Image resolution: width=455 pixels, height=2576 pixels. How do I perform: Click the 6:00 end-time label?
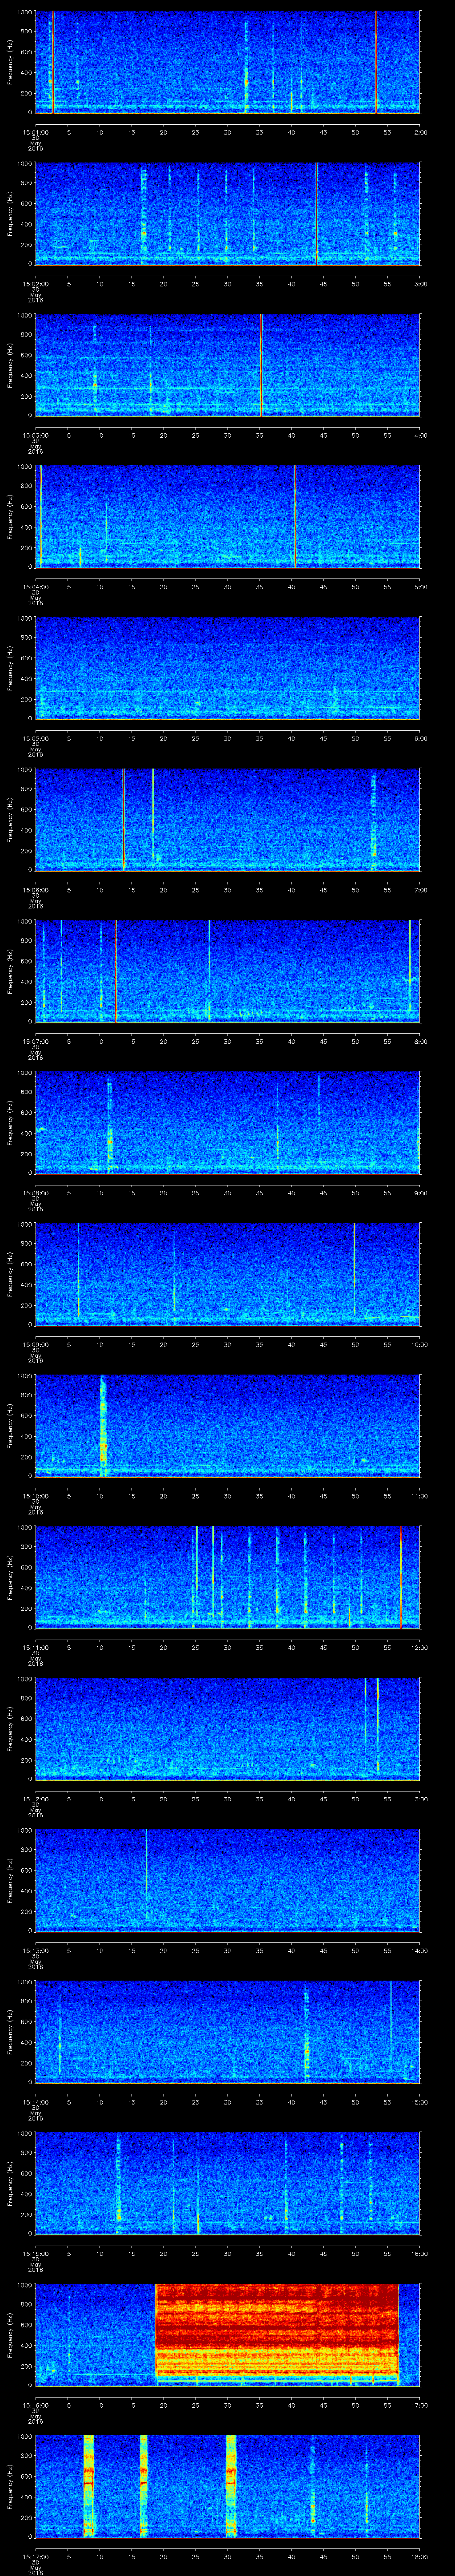(421, 737)
